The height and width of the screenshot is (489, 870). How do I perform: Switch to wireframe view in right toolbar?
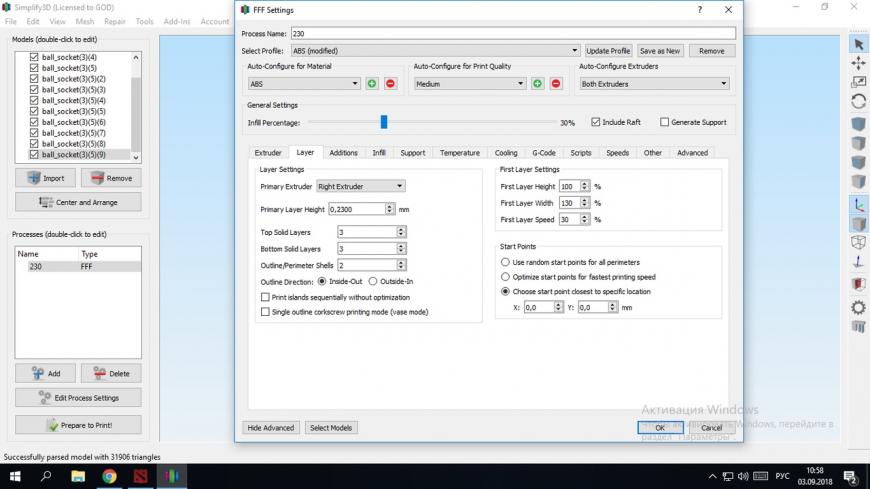(x=858, y=243)
